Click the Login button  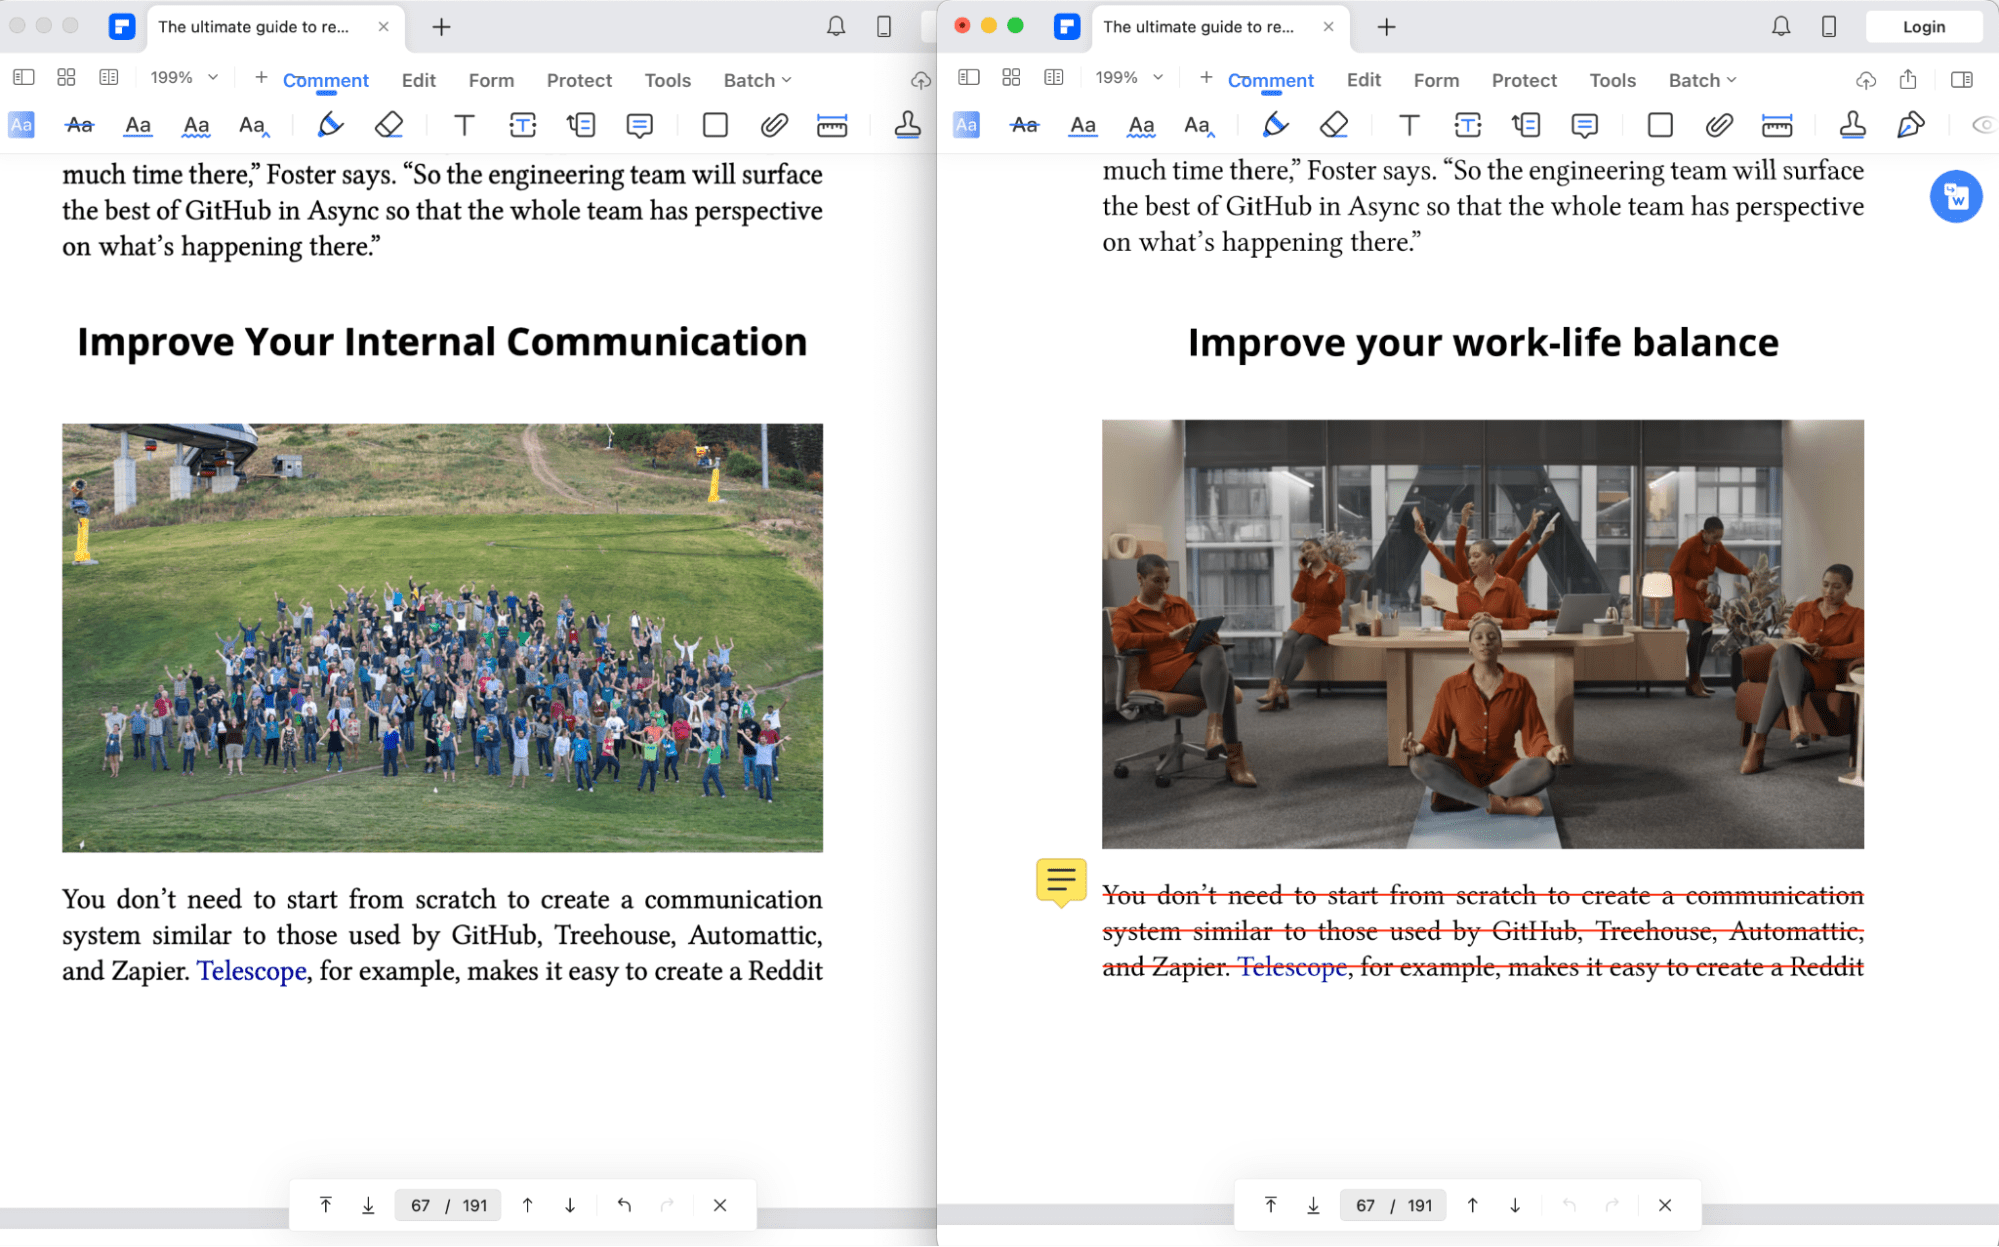pyautogui.click(x=1923, y=27)
